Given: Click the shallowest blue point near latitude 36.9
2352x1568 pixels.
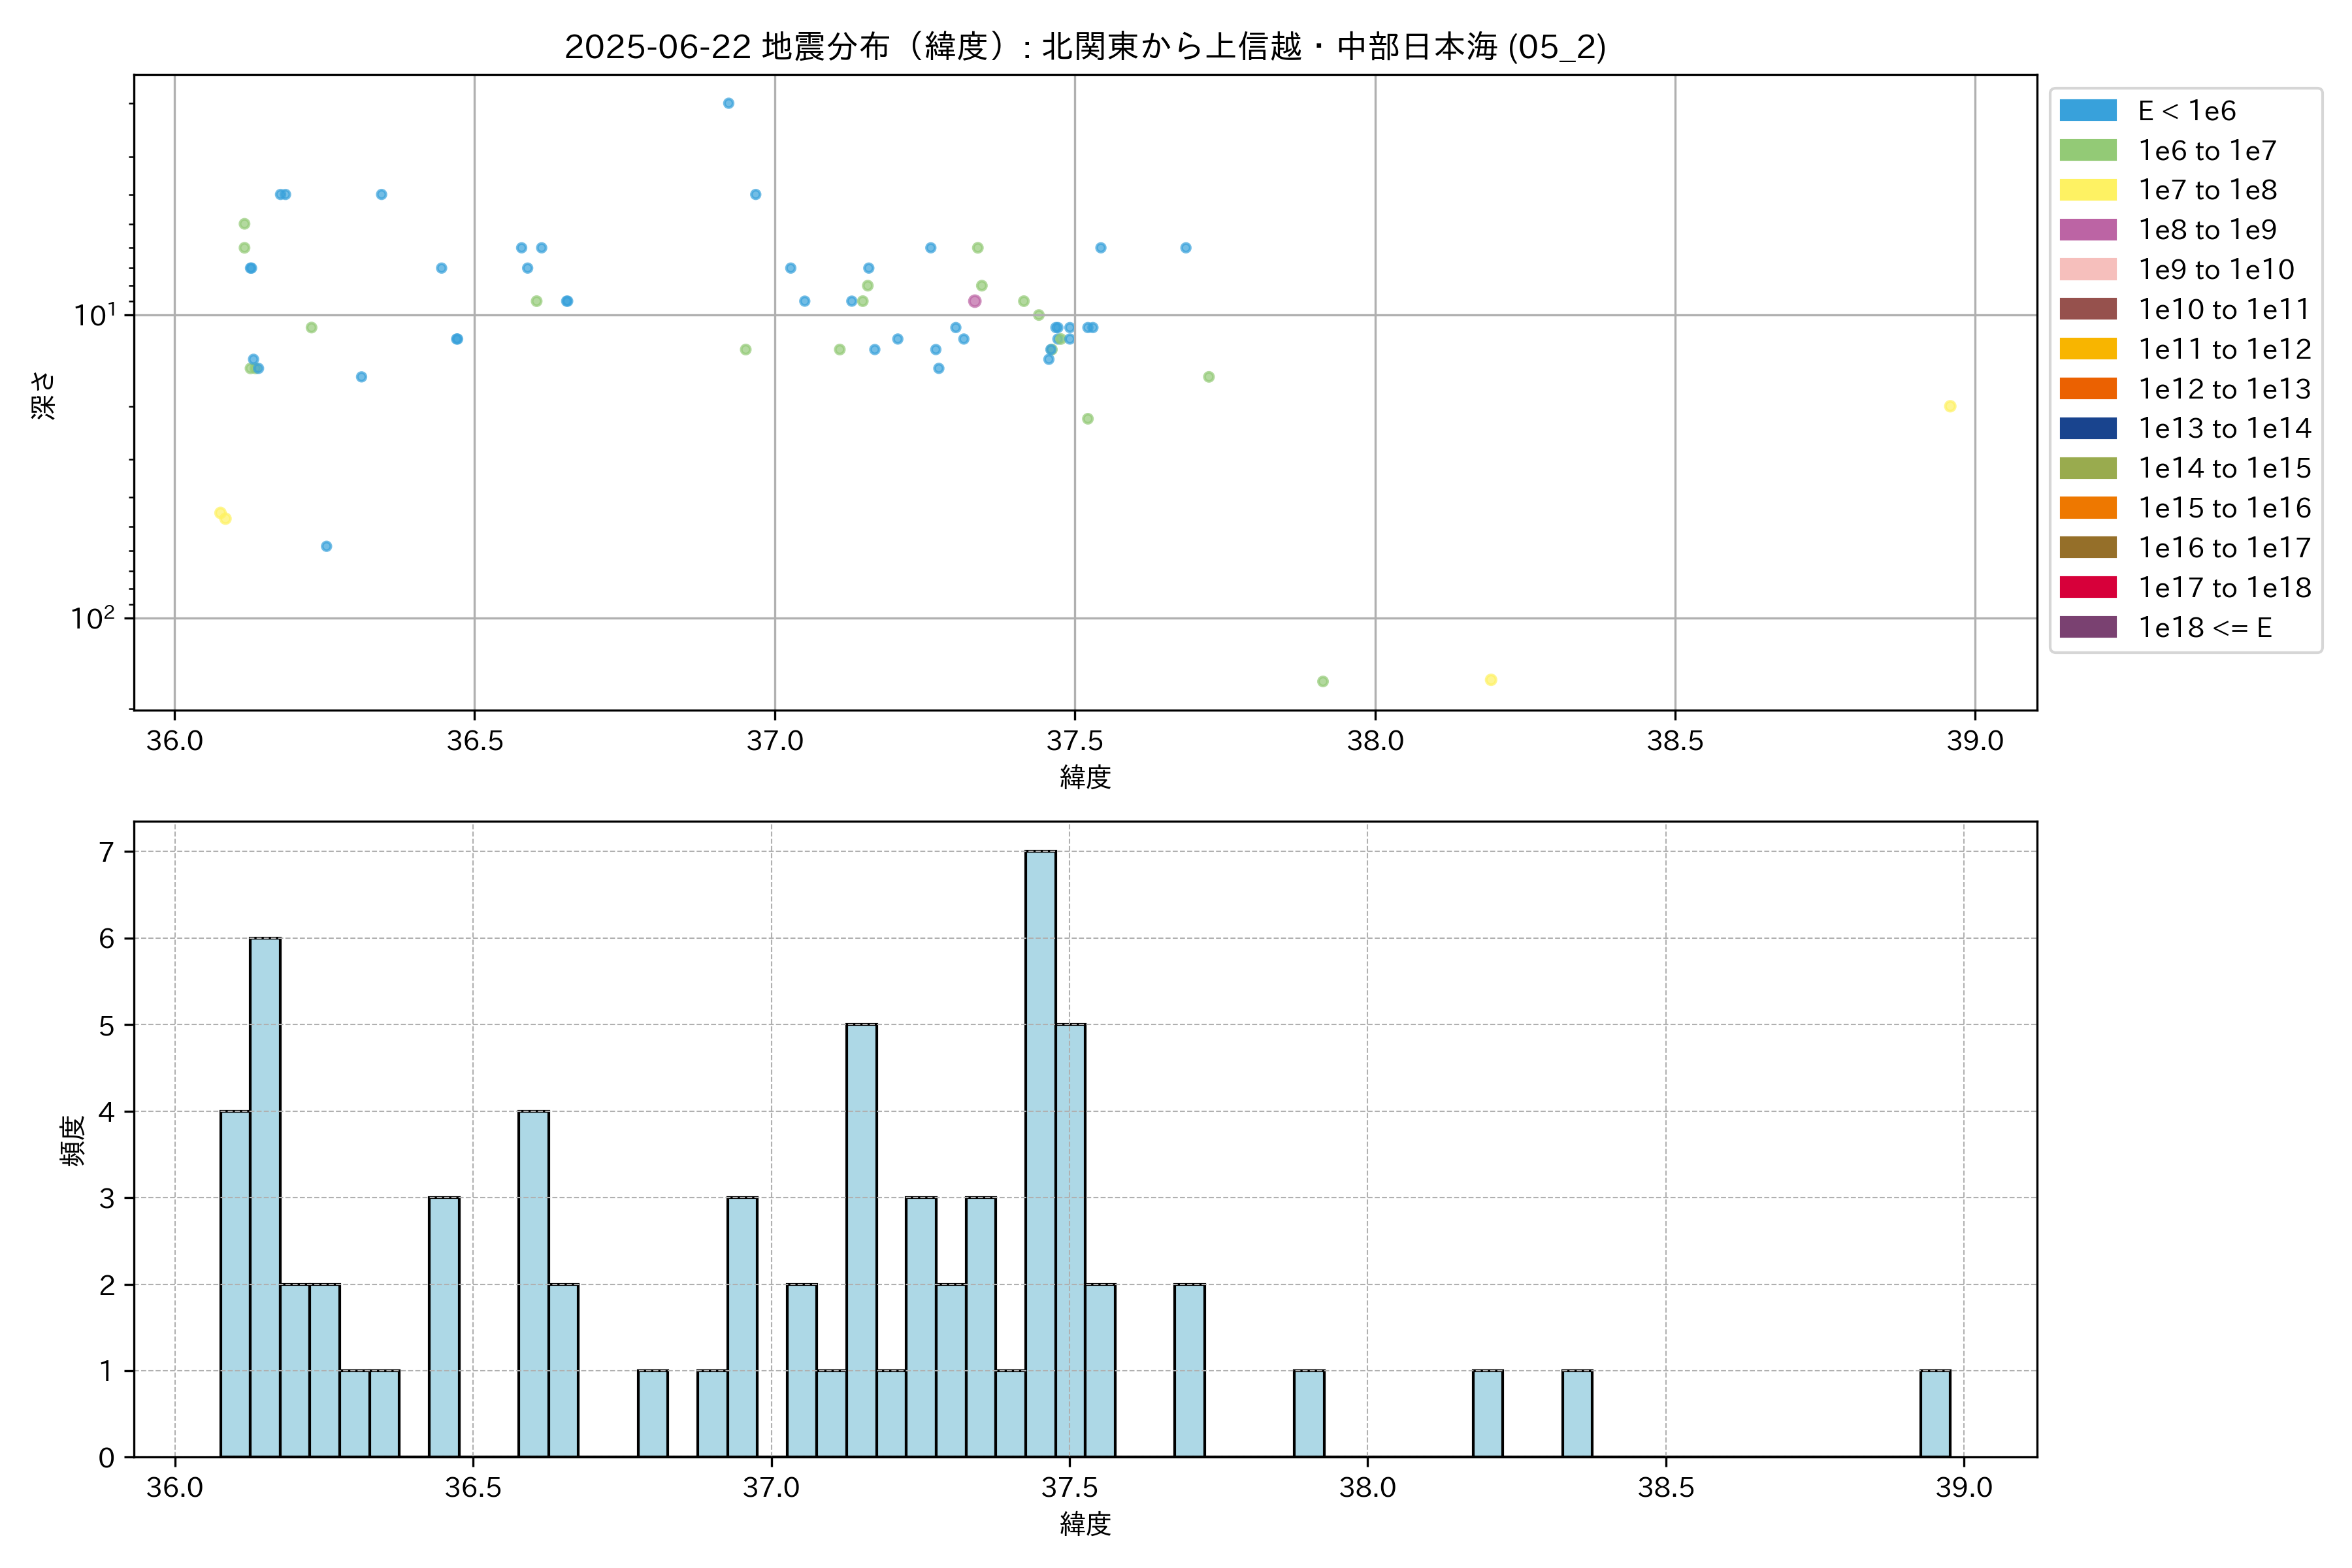Looking at the screenshot, I should (728, 103).
